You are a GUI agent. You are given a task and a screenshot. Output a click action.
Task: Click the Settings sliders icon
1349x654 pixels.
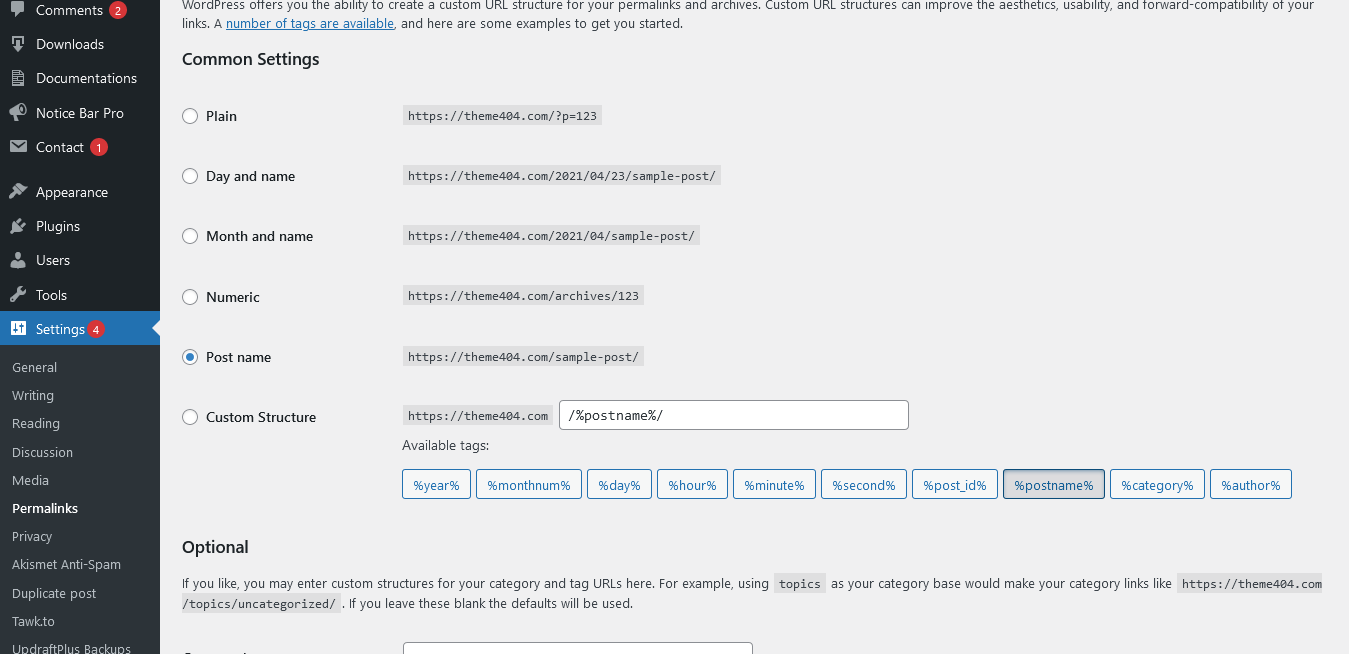(x=18, y=329)
